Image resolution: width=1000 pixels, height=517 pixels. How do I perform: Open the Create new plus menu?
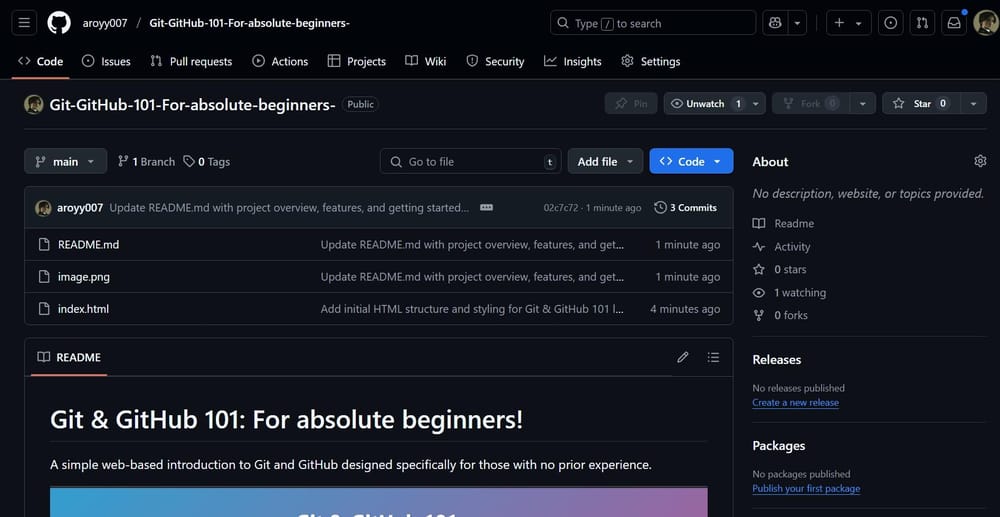pos(848,23)
